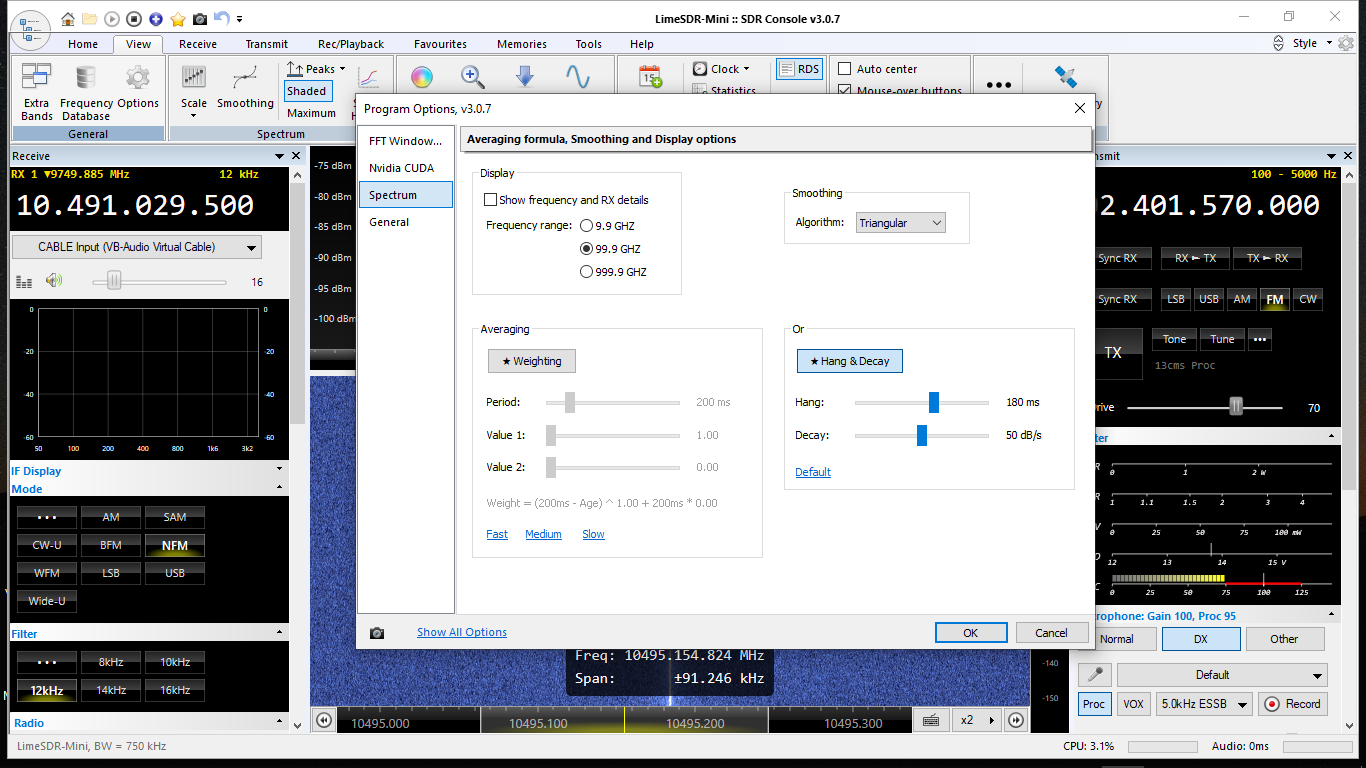Click the Weighting averaging button
Screen dimensions: 1366x768
click(x=532, y=361)
